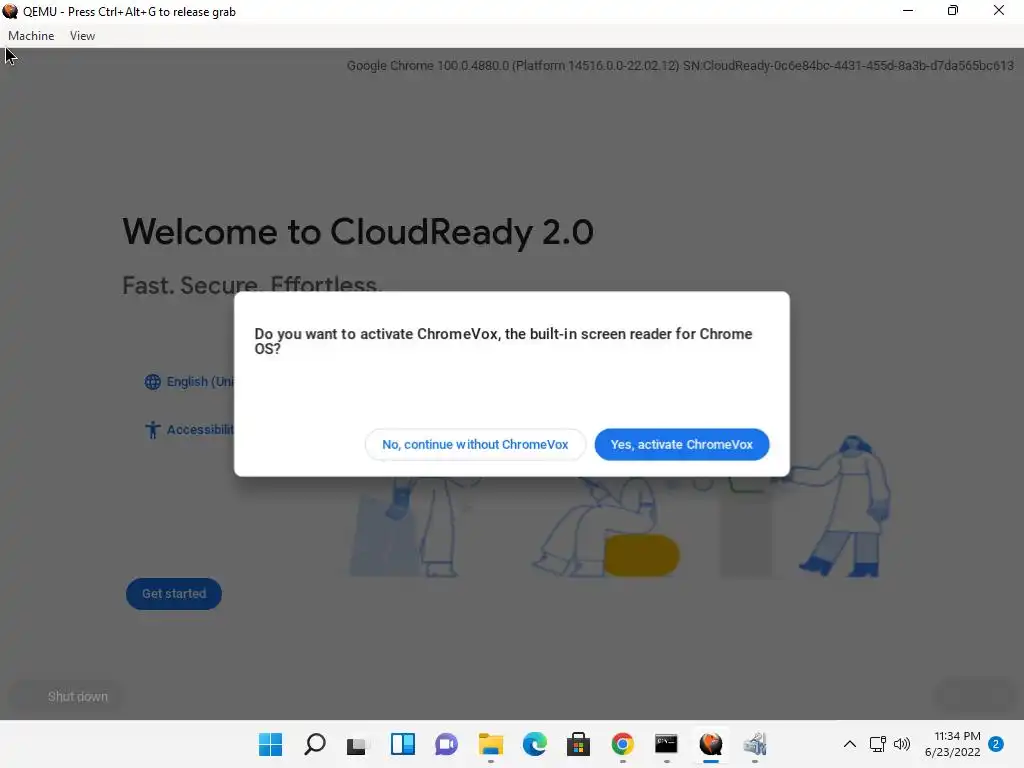Click the Welcome to CloudReady 2.0 heading
This screenshot has width=1024, height=768.
point(358,232)
